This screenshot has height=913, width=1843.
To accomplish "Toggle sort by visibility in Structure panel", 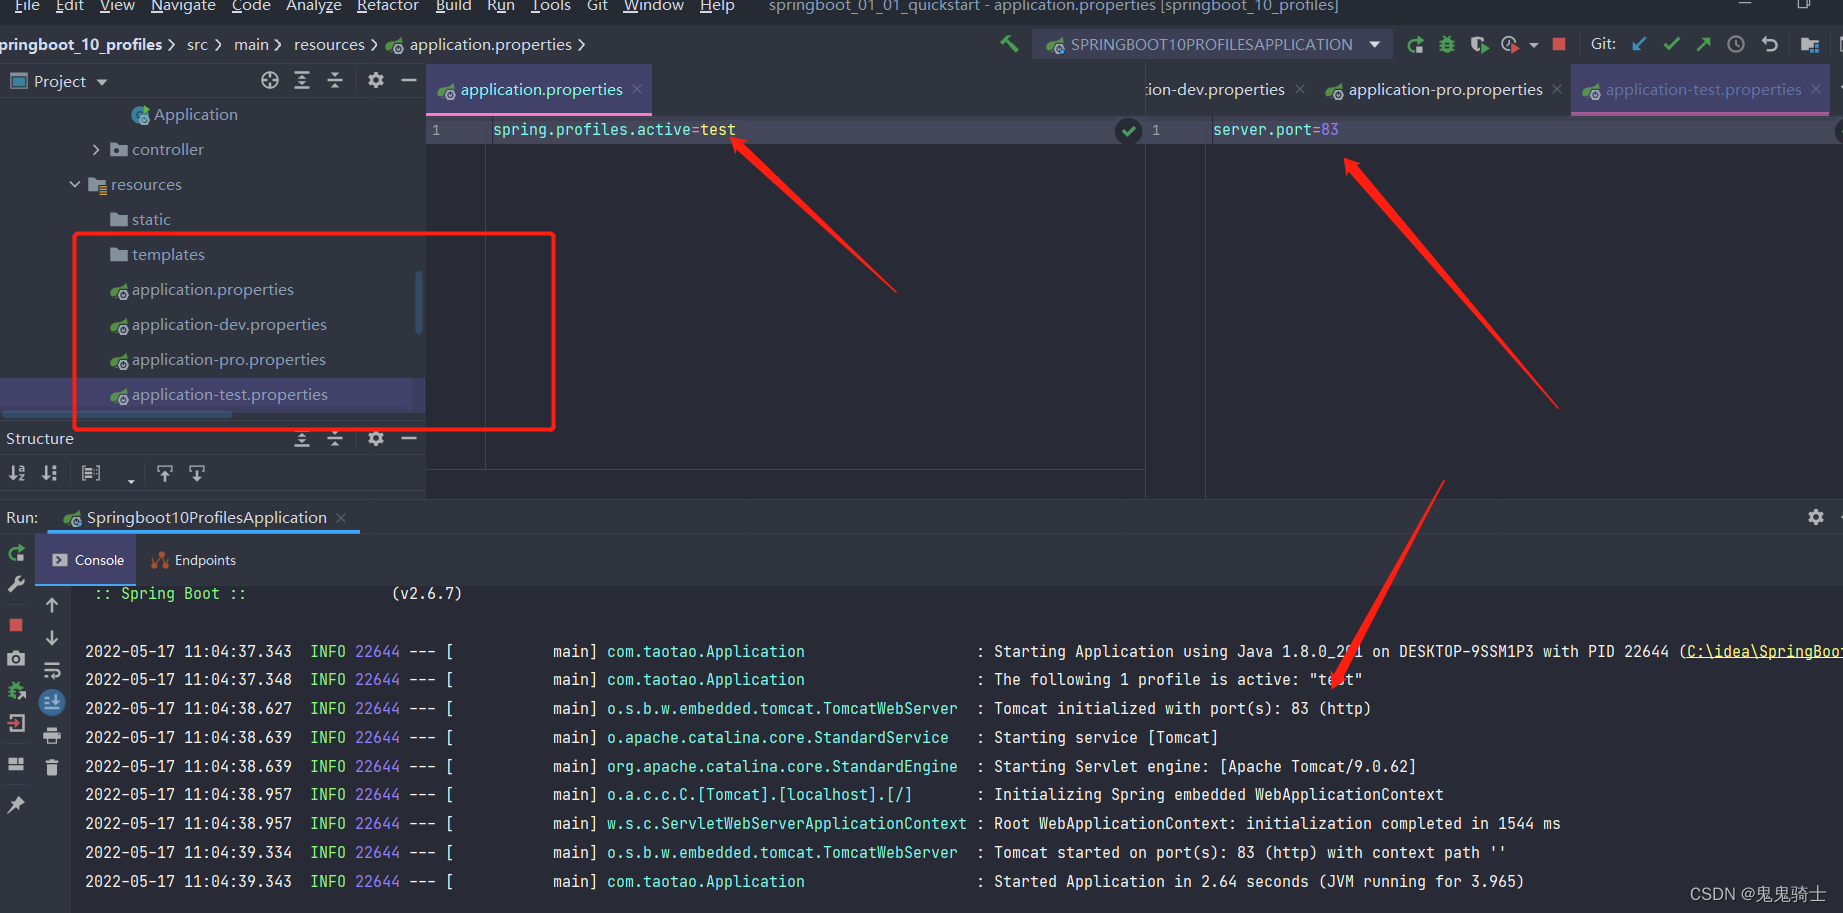I will point(49,473).
